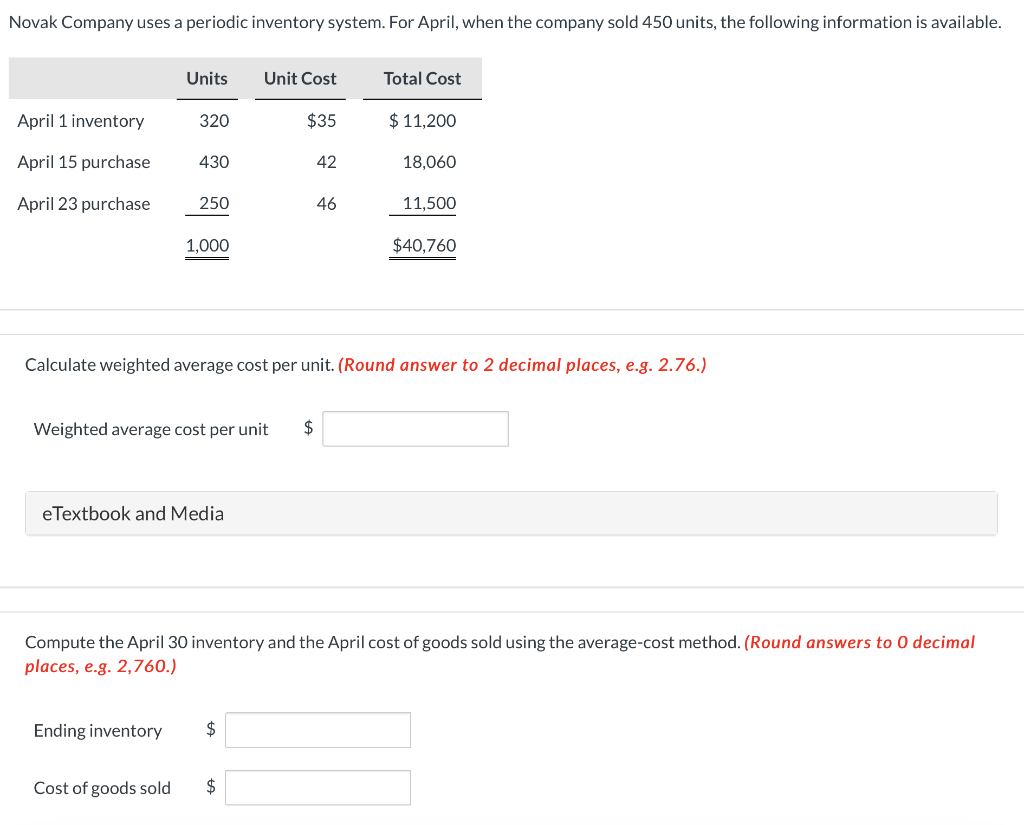This screenshot has height=825, width=1024.
Task: Click the 'Round answers to 0 decimal' note
Action: (500, 654)
